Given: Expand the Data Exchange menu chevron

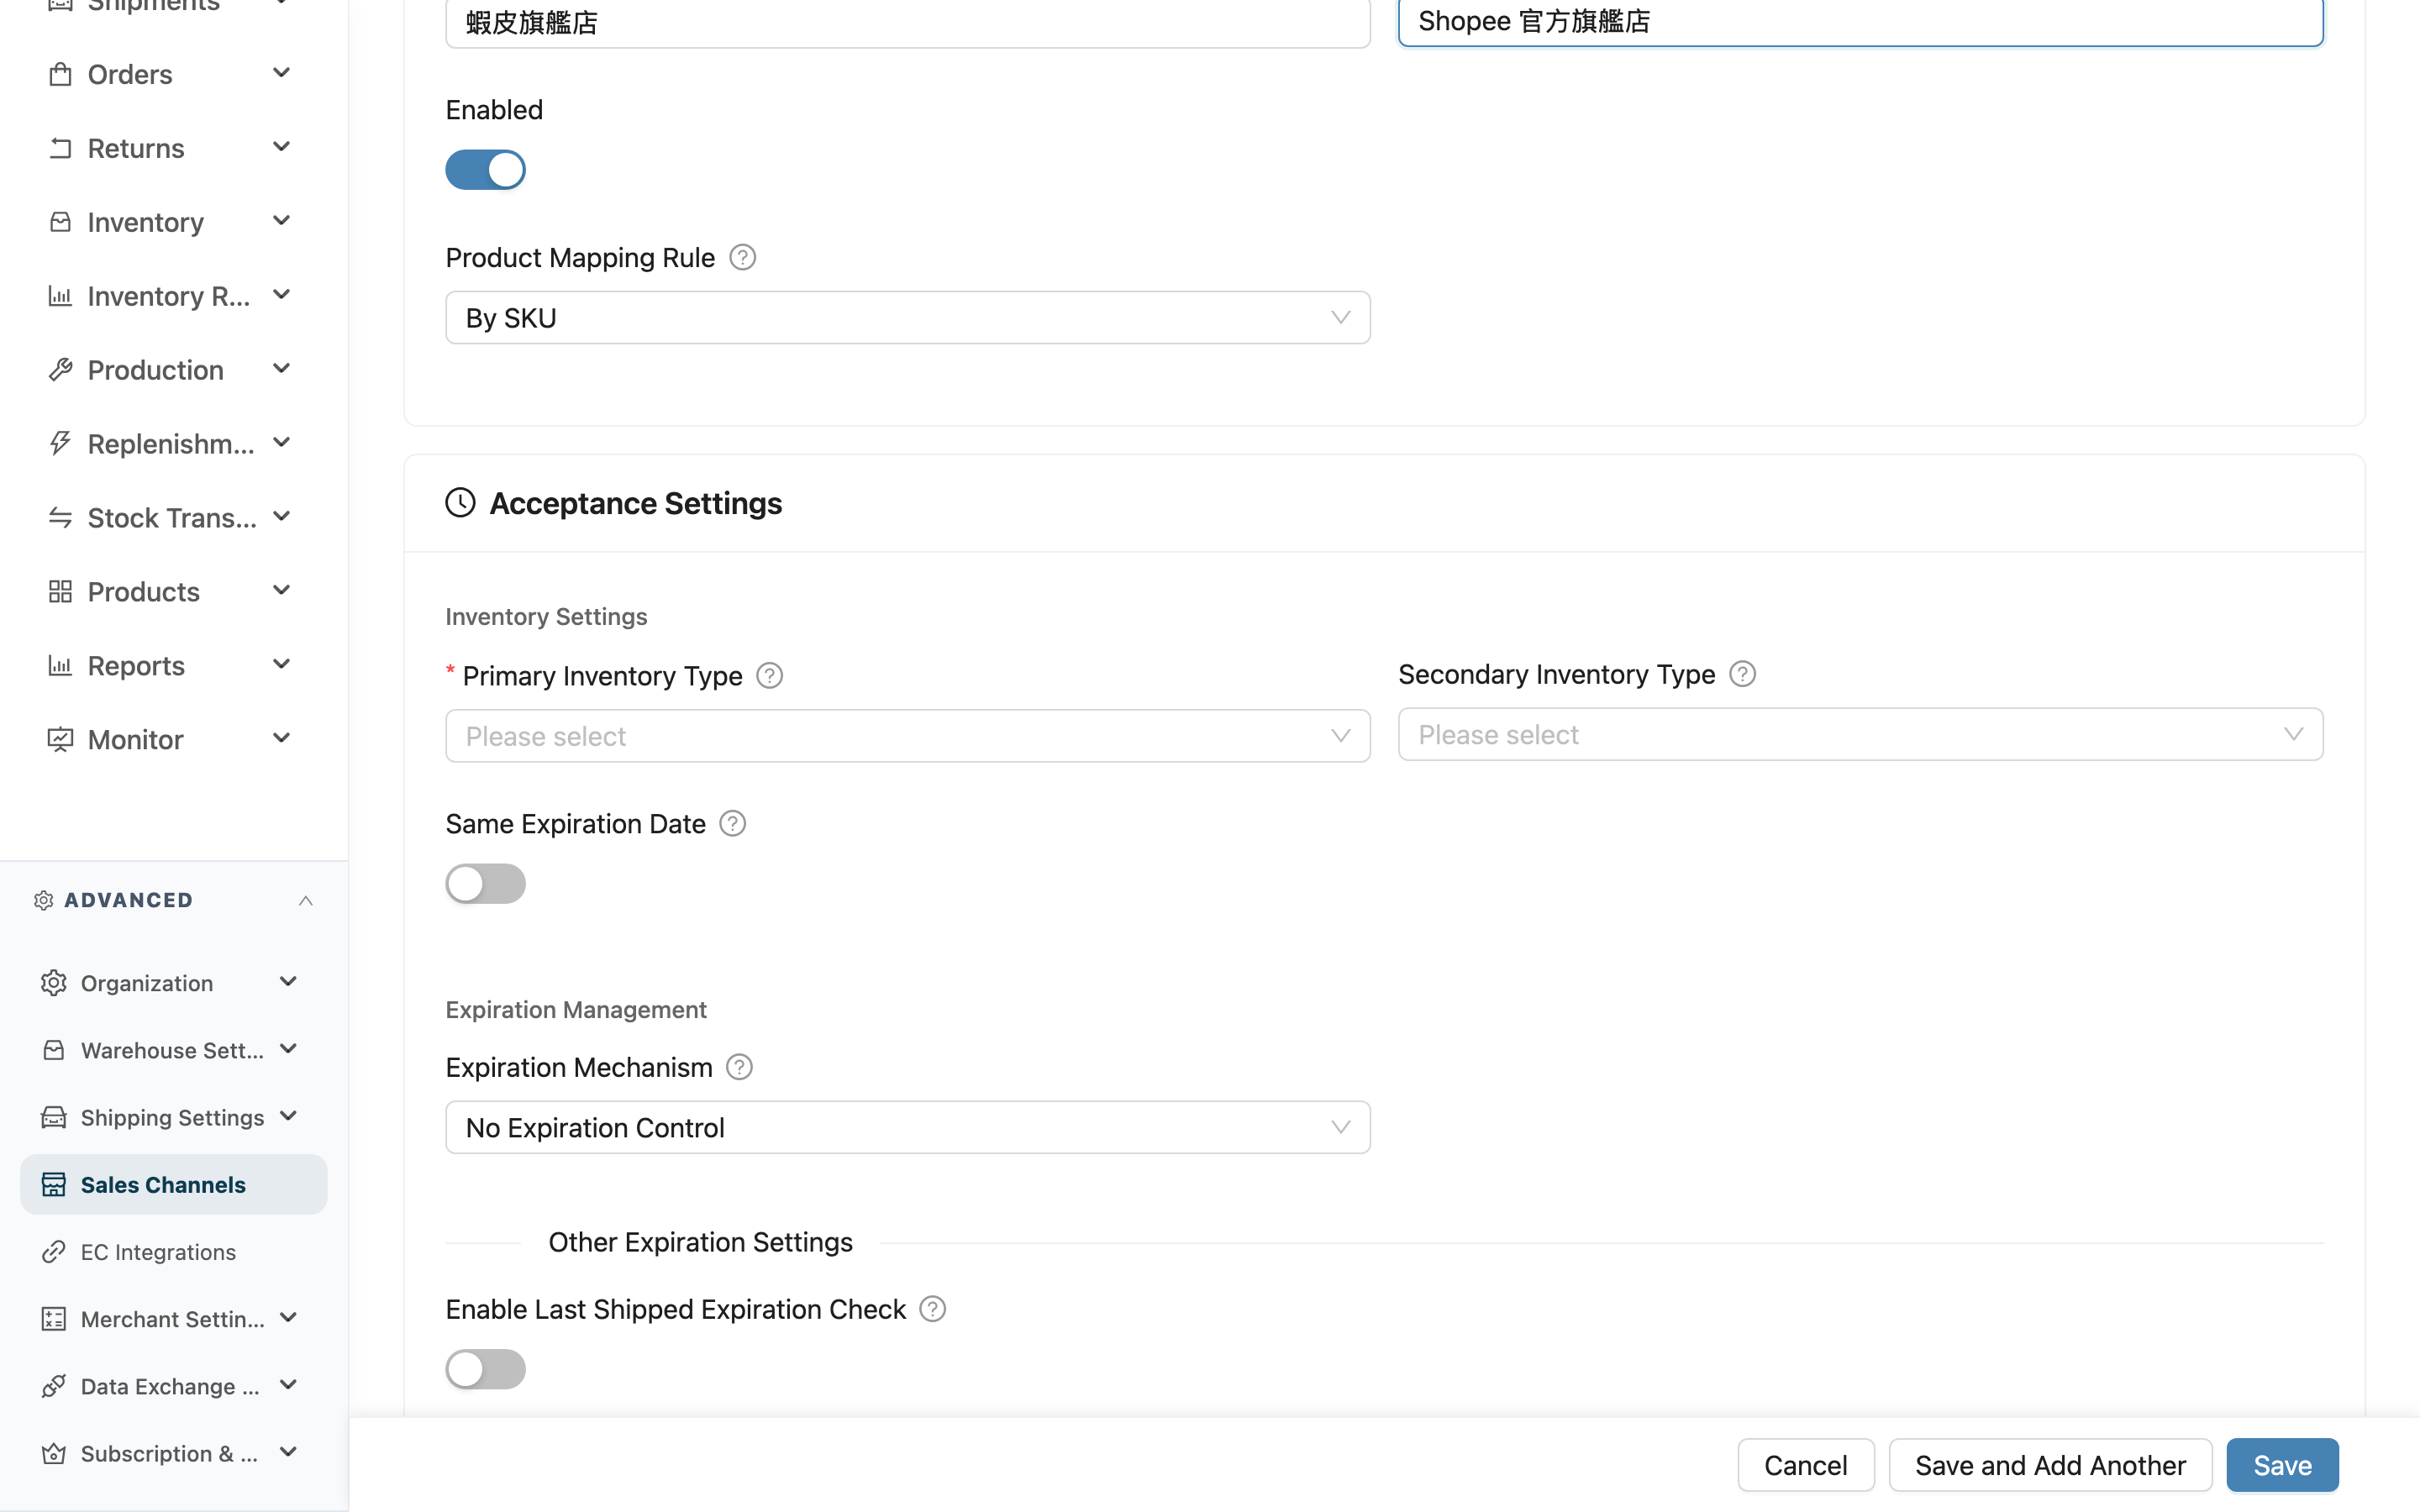Looking at the screenshot, I should point(289,1385).
